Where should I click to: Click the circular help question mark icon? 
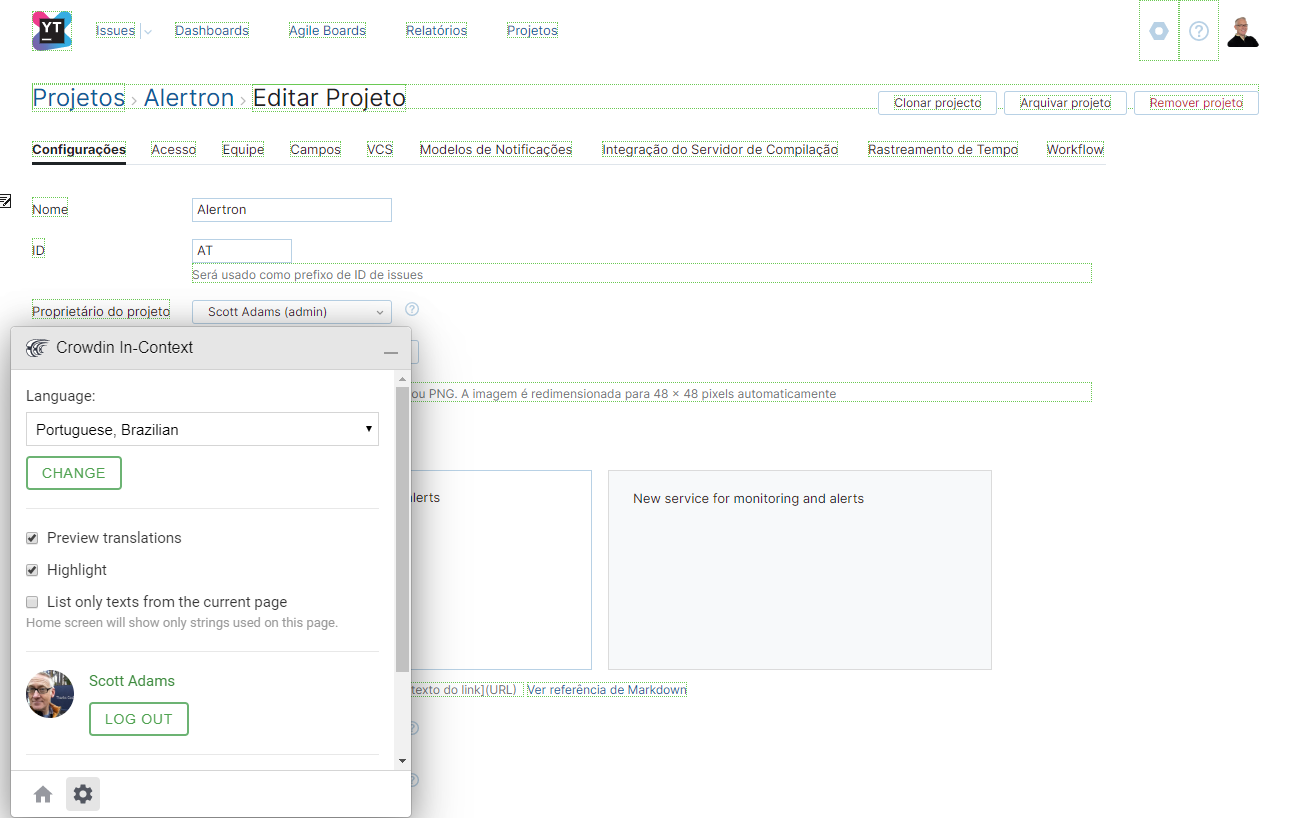(1198, 30)
